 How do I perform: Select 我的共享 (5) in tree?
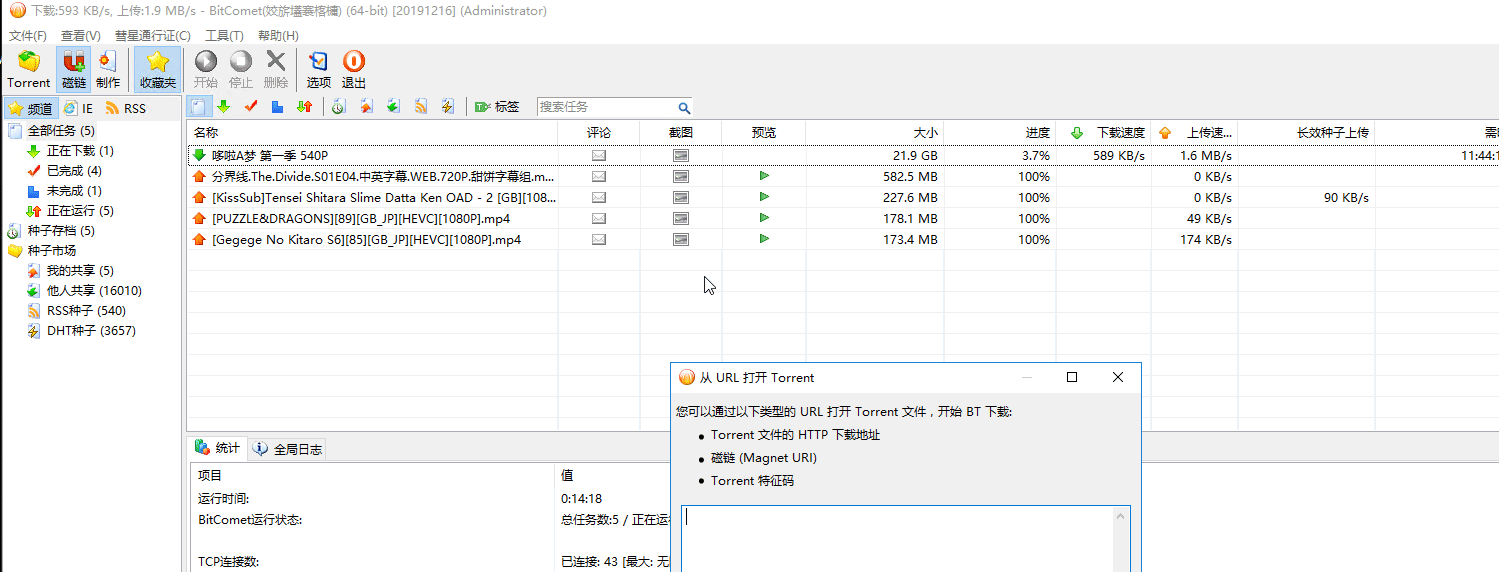pyautogui.click(x=80, y=271)
